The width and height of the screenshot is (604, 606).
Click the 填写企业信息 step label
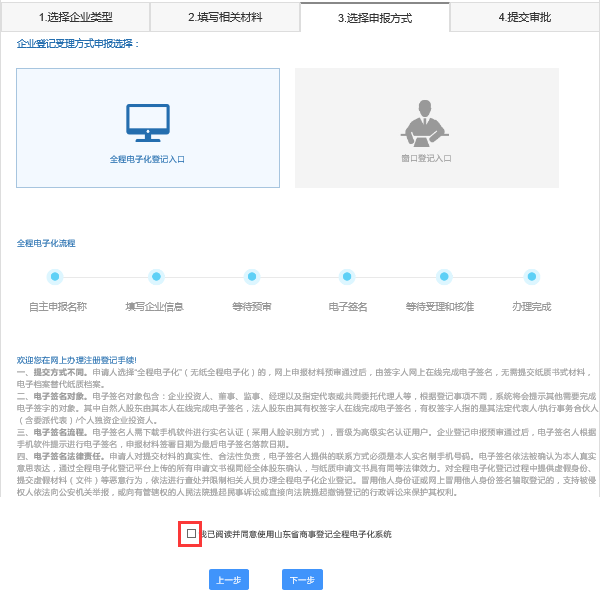point(154,307)
